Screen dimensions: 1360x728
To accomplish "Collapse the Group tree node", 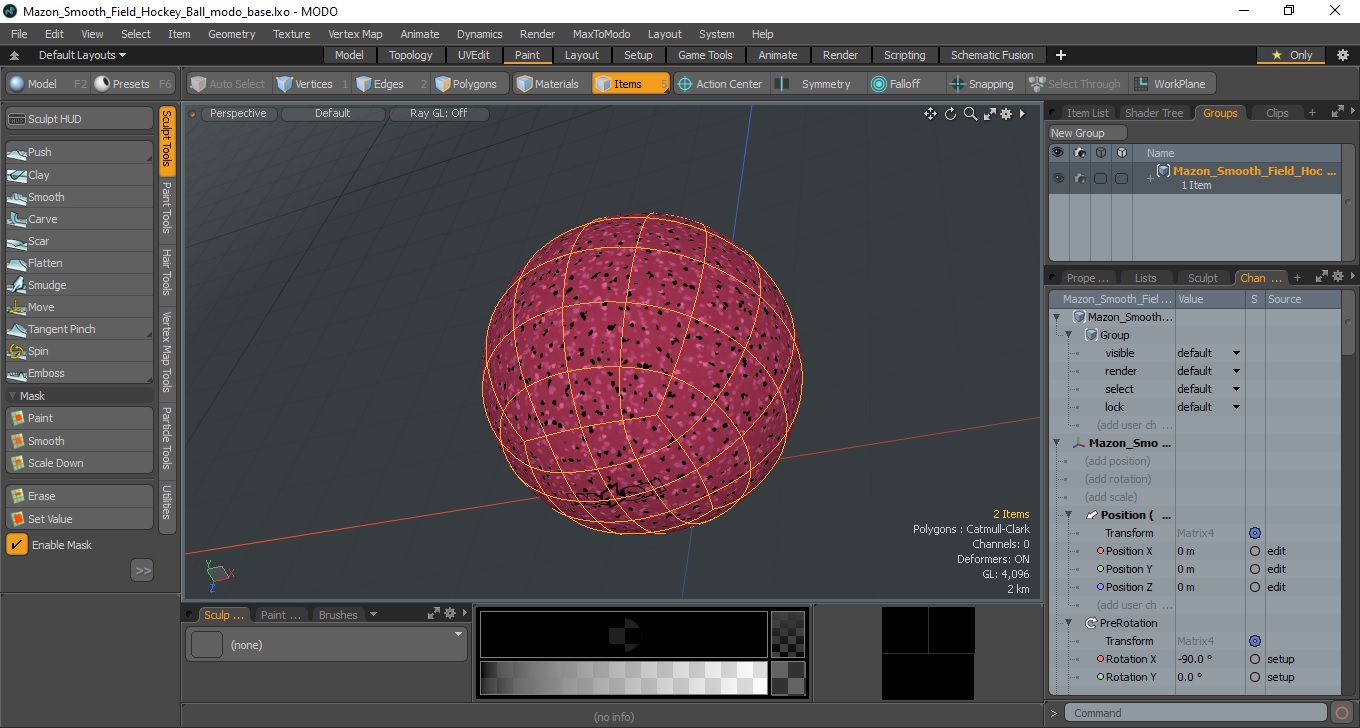I will click(1068, 335).
